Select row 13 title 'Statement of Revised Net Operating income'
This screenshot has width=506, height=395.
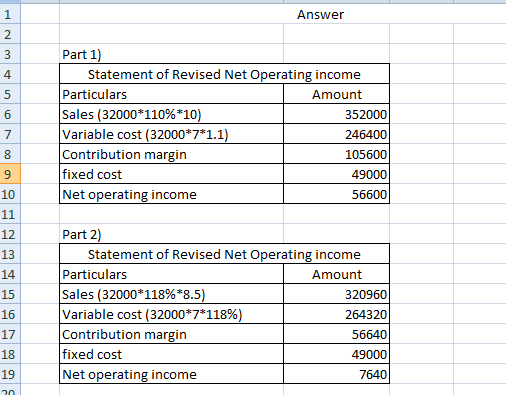(224, 254)
